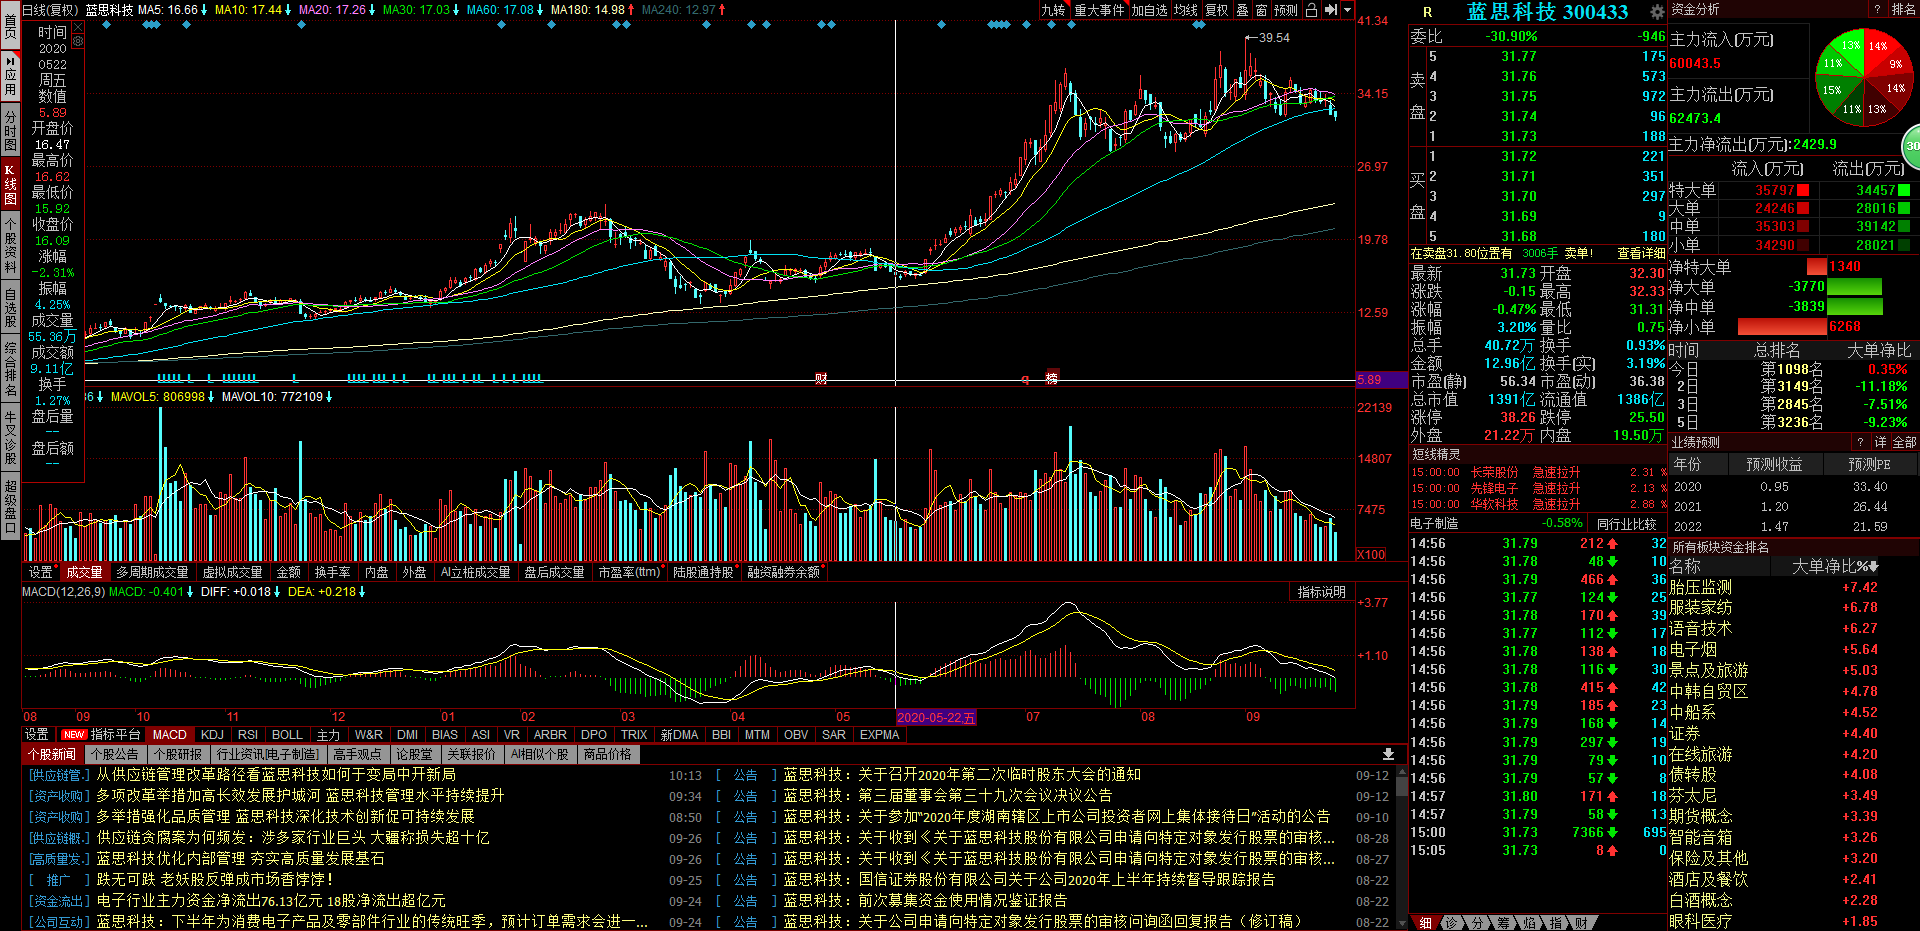
Task: Open 首页 side tab
Action: [10, 26]
